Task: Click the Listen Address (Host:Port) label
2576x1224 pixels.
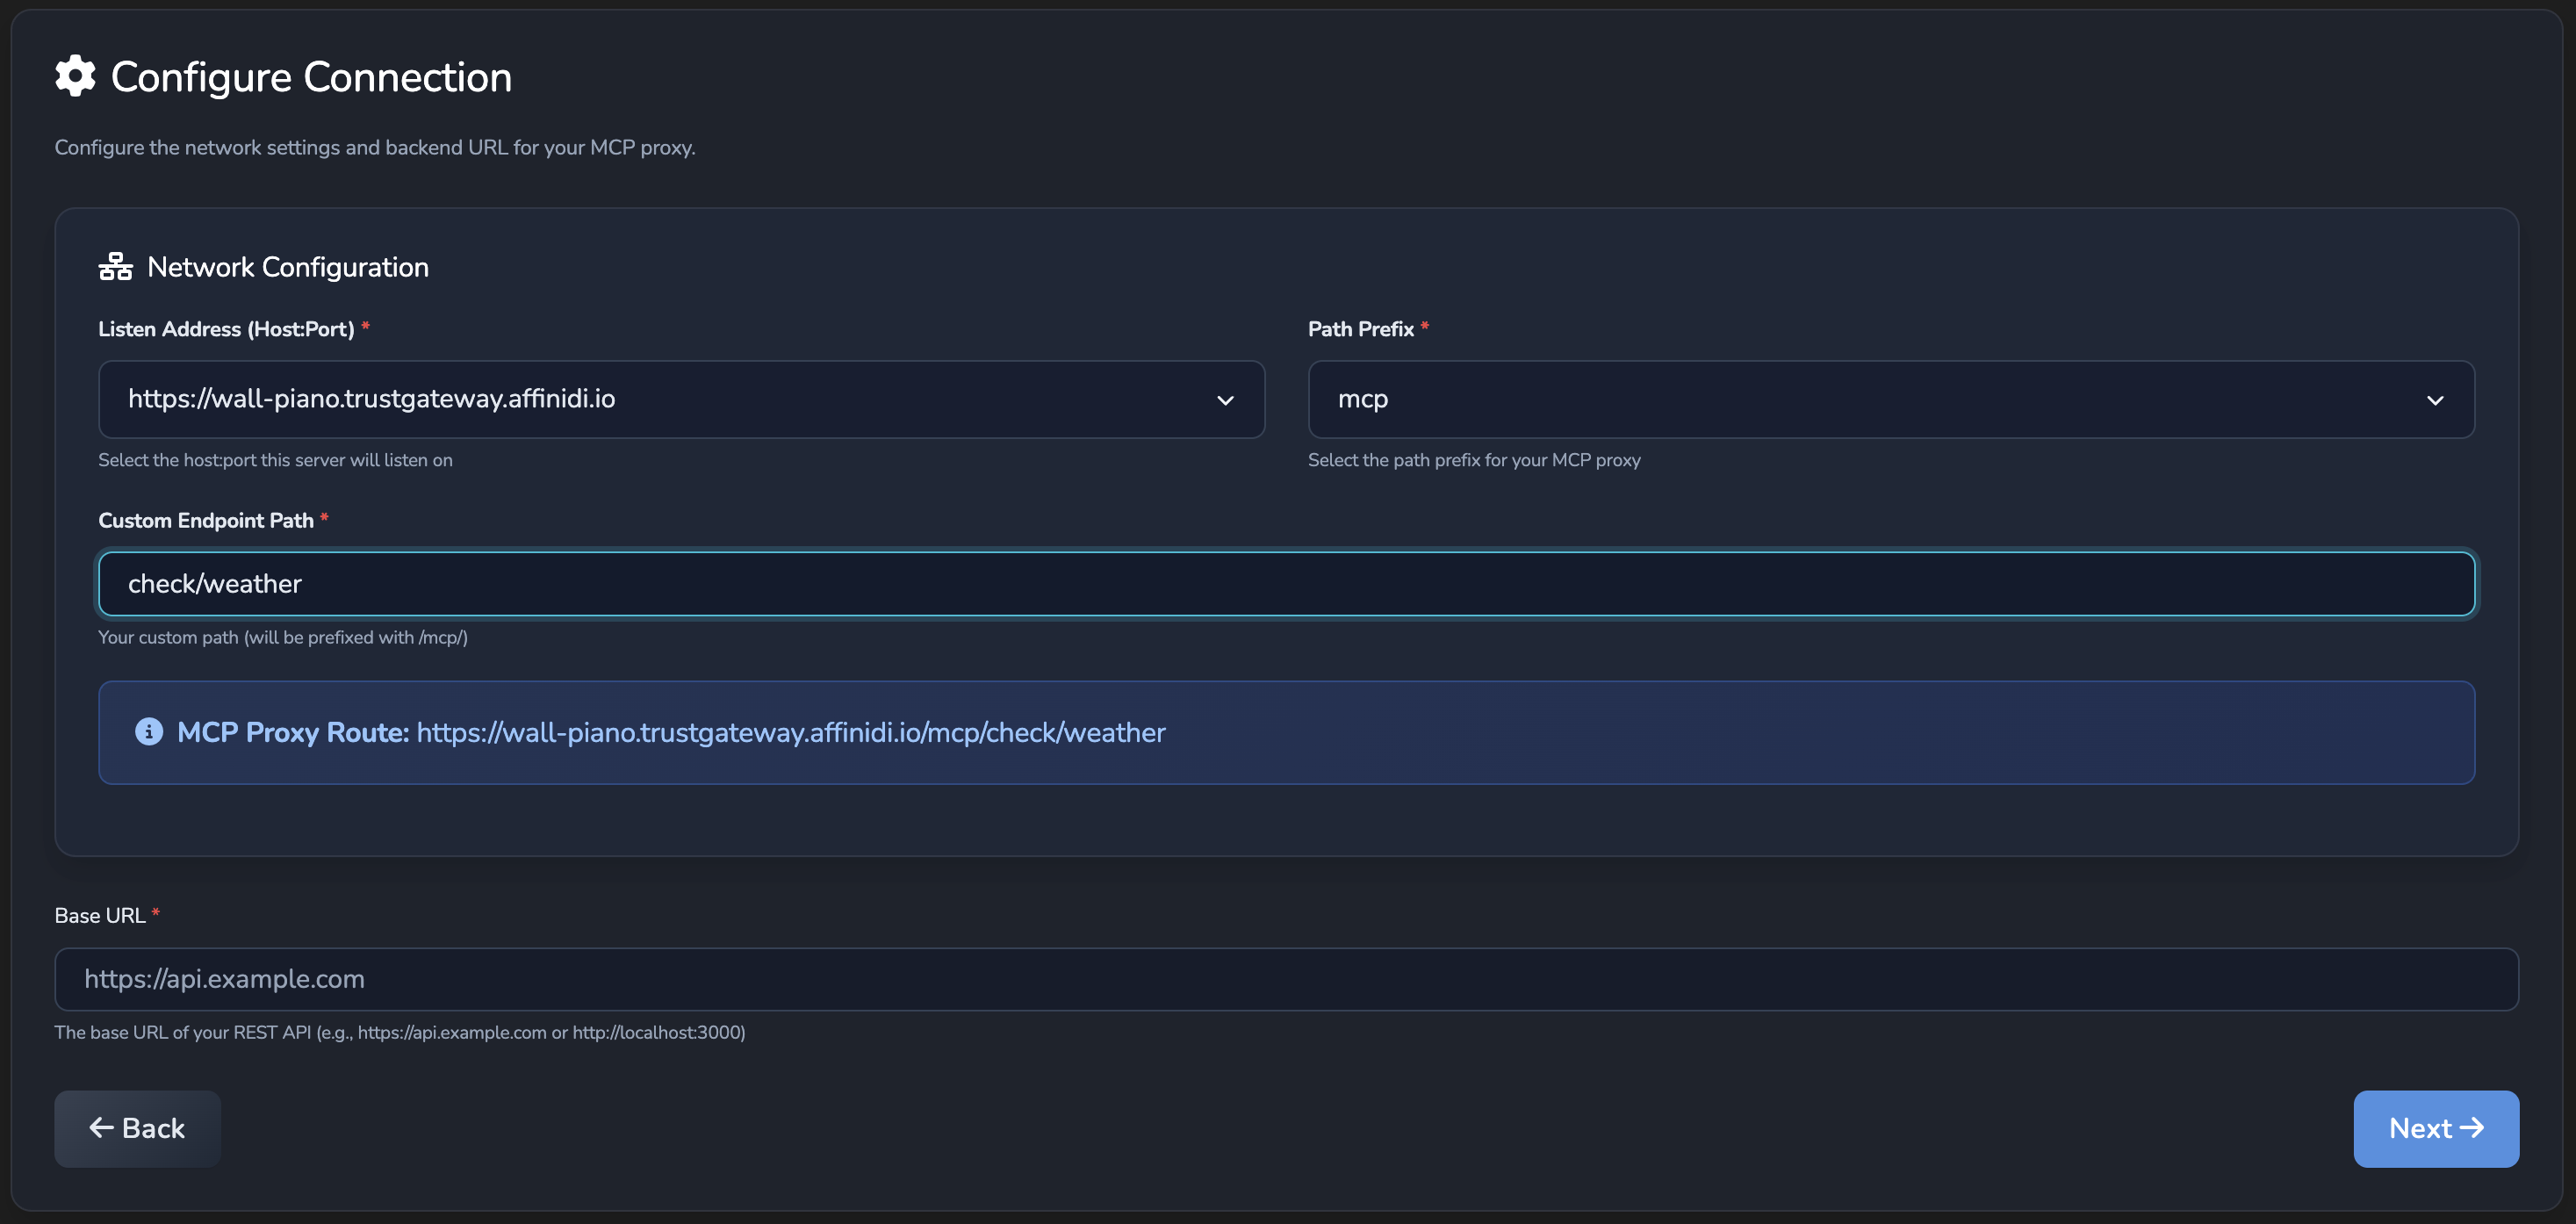Action: (227, 329)
